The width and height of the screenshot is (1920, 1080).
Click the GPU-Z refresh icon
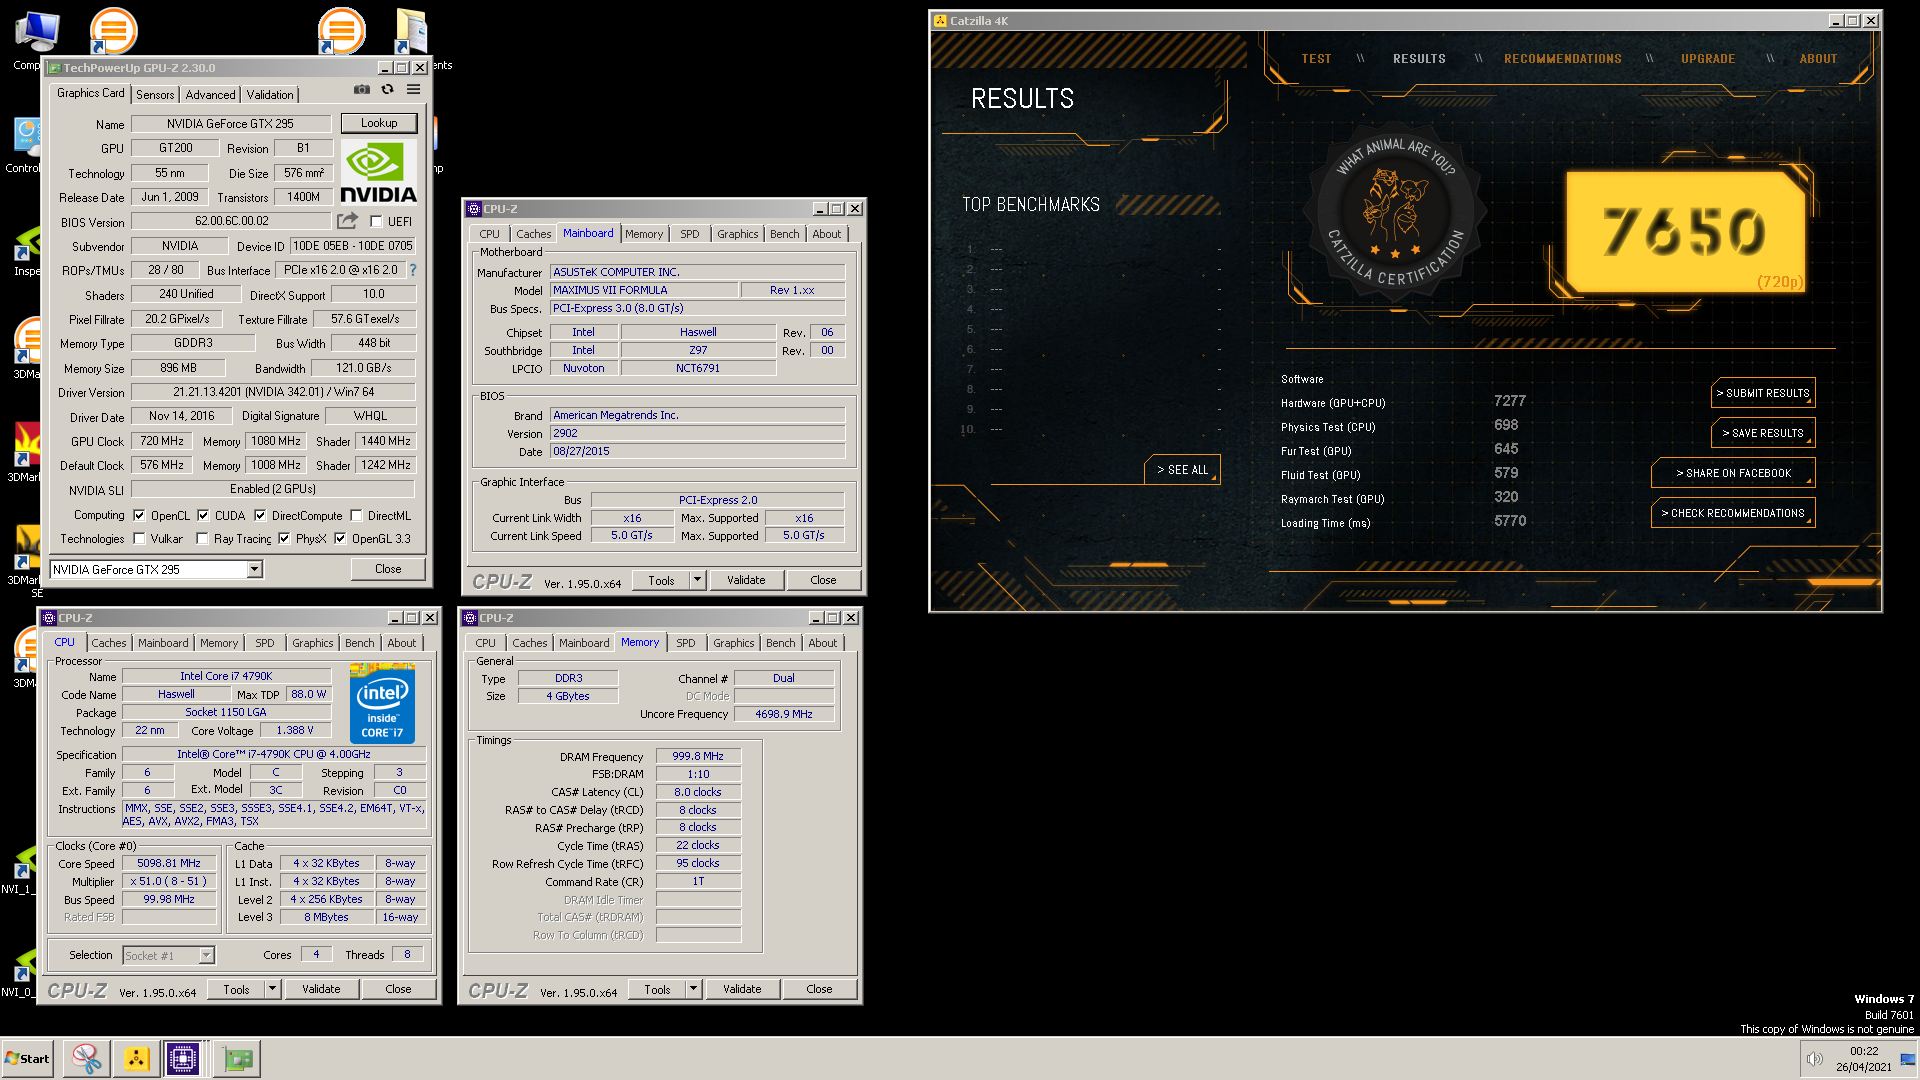click(x=388, y=90)
